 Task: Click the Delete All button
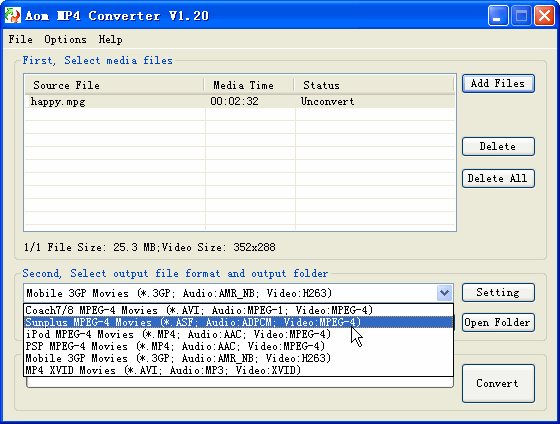[x=498, y=178]
